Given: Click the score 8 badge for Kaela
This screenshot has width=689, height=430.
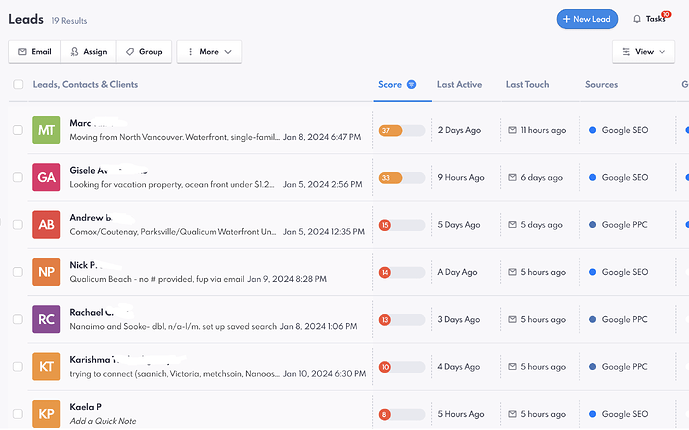Looking at the screenshot, I should coord(384,414).
